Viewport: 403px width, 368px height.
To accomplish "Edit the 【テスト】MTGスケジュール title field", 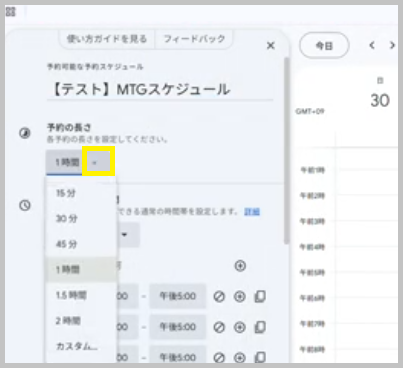I will 160,89.
